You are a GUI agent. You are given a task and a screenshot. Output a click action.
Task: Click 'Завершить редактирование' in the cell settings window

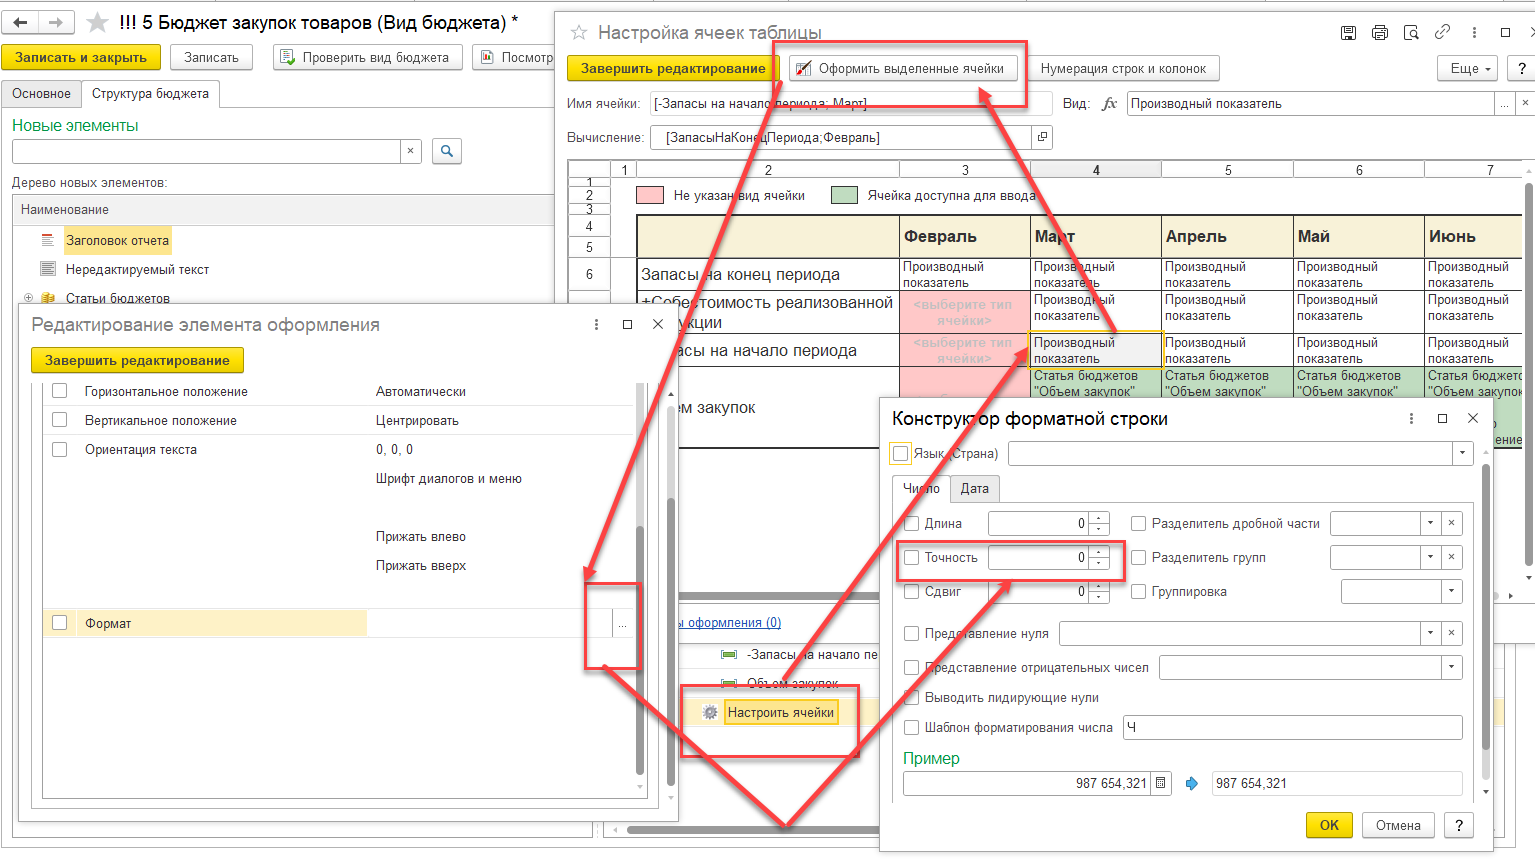coord(673,68)
